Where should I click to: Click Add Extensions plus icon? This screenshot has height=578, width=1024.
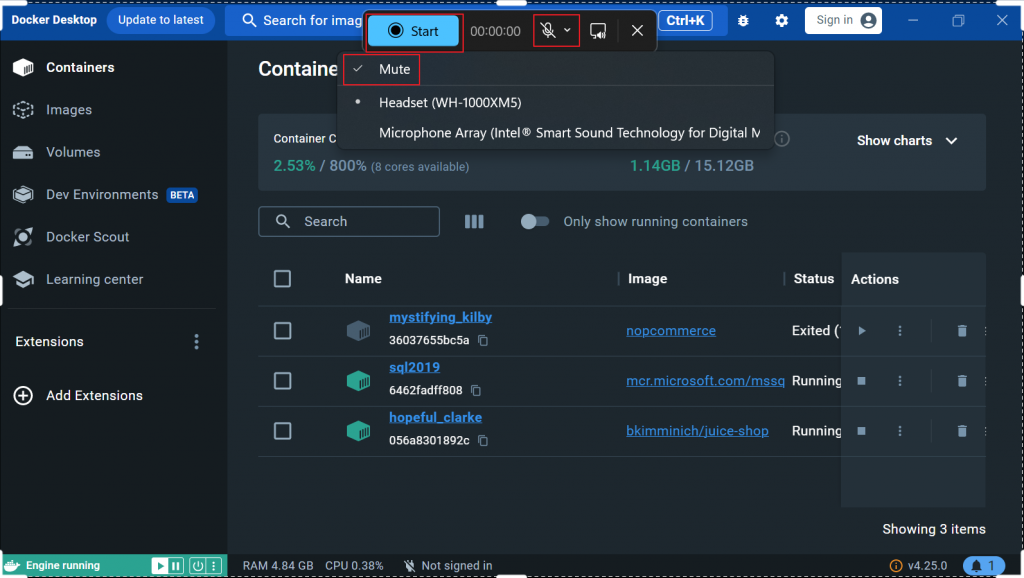point(23,396)
